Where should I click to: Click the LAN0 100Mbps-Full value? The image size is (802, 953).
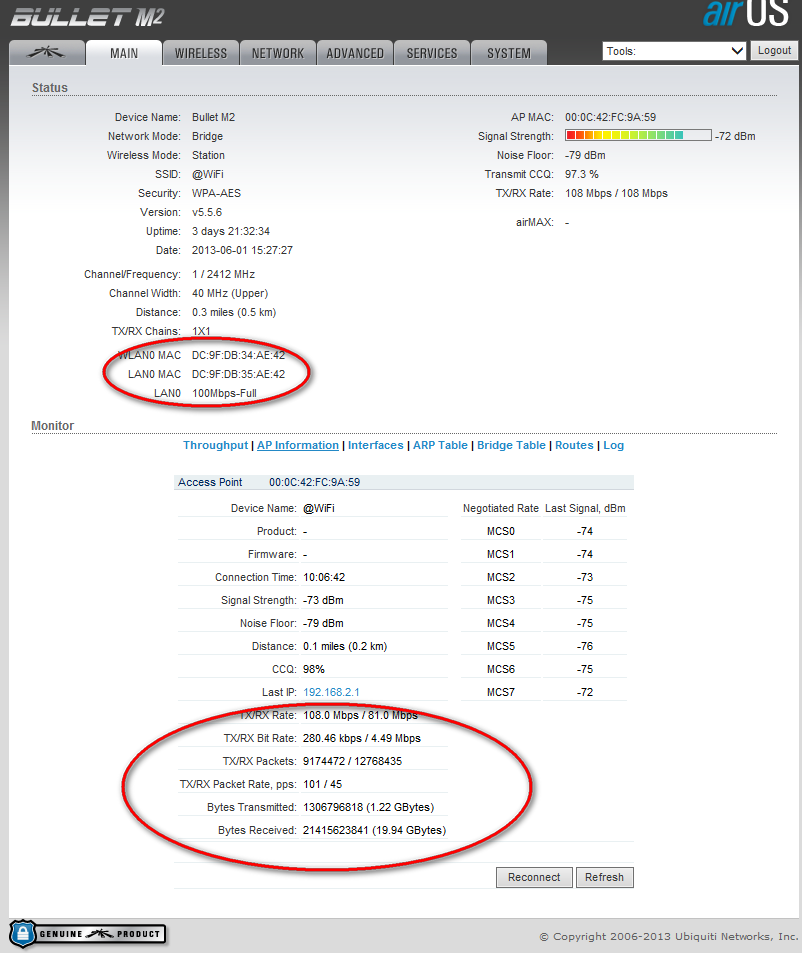click(224, 393)
